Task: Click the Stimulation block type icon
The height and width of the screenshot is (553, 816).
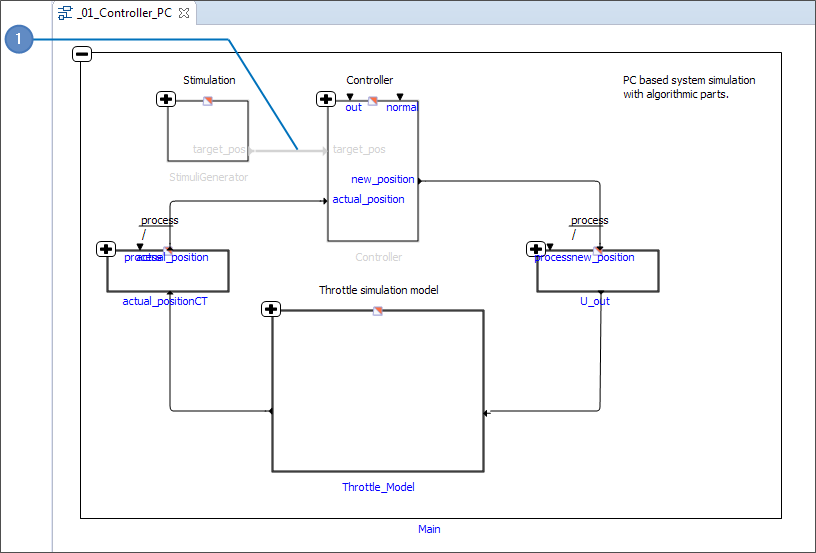Action: [x=208, y=100]
